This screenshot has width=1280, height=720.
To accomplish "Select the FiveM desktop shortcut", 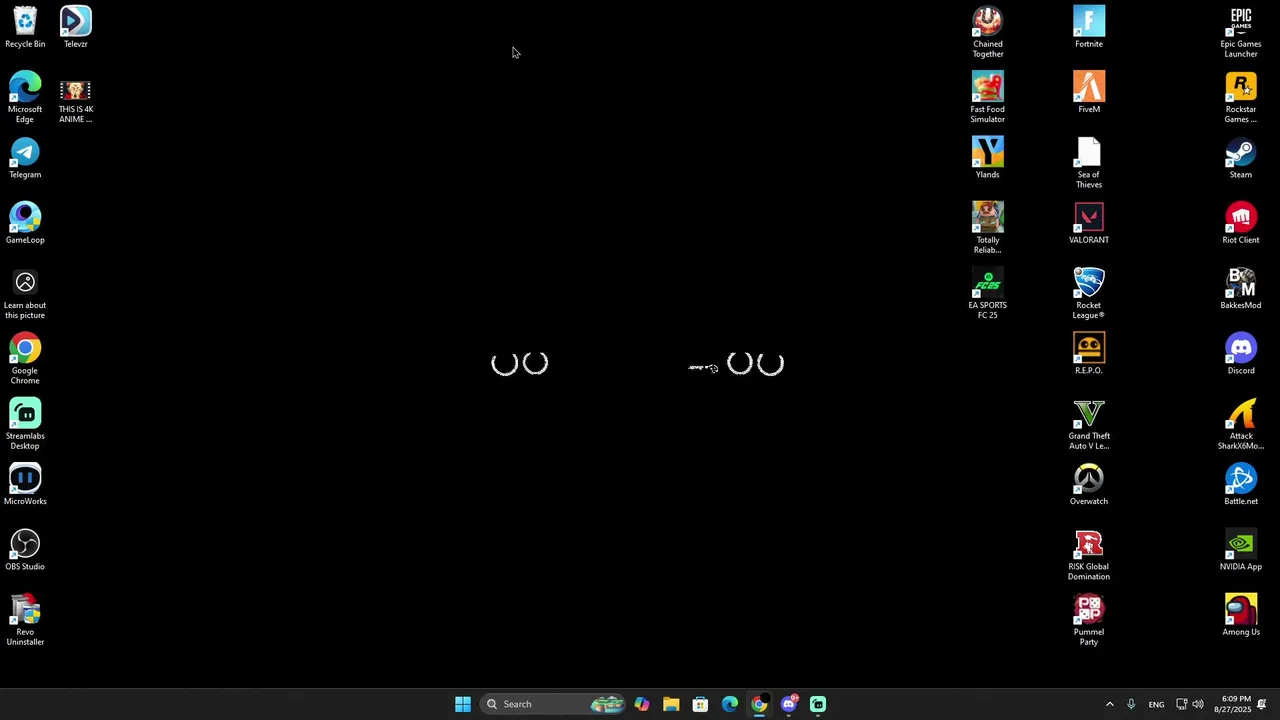I will tap(1089, 92).
